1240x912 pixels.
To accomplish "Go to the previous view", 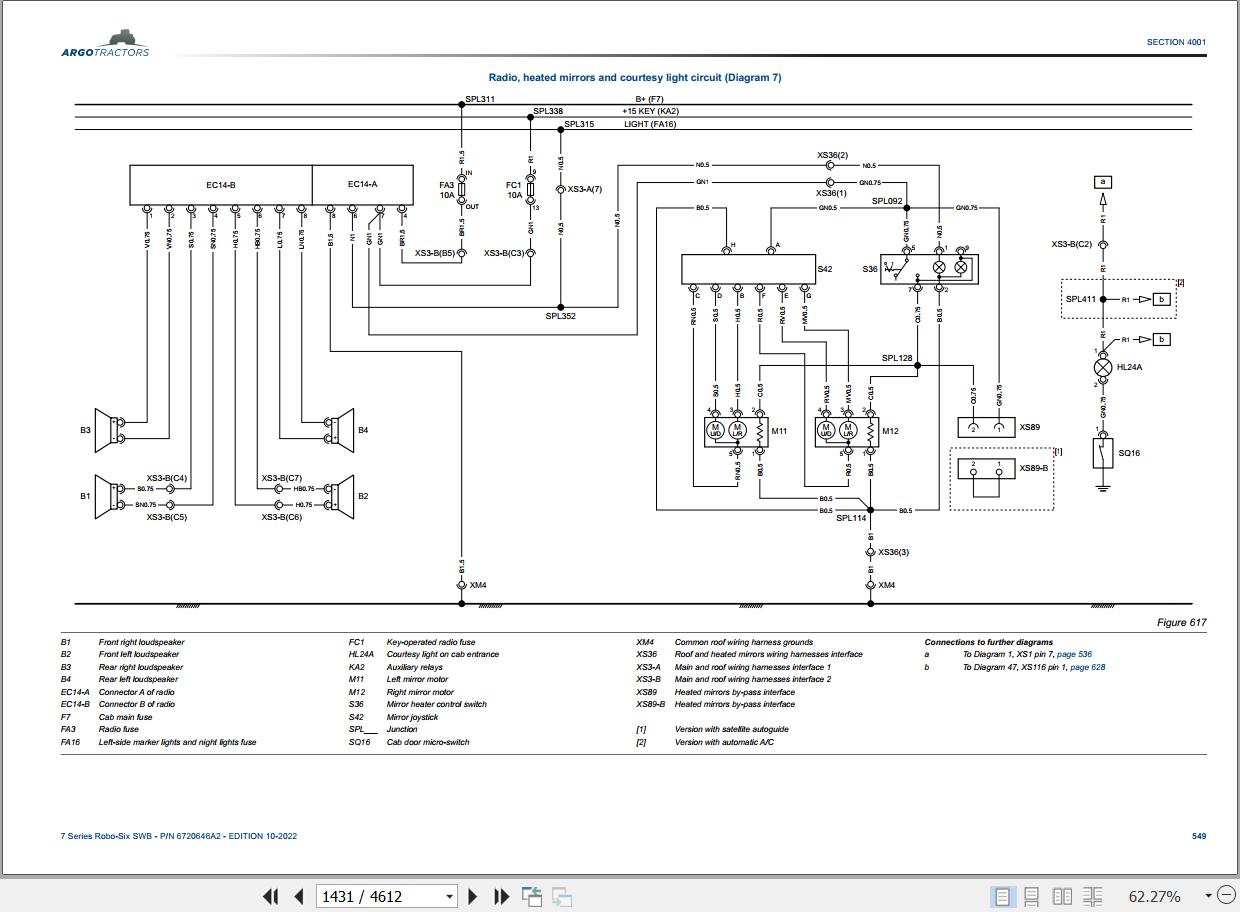I will click(x=531, y=896).
